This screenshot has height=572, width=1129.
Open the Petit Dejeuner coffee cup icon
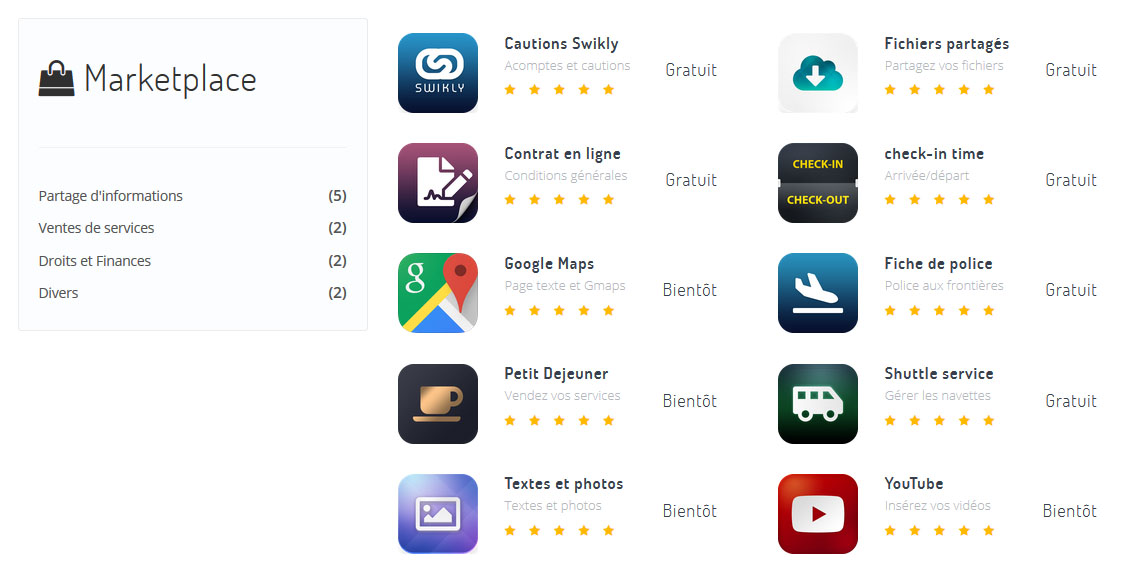click(438, 403)
